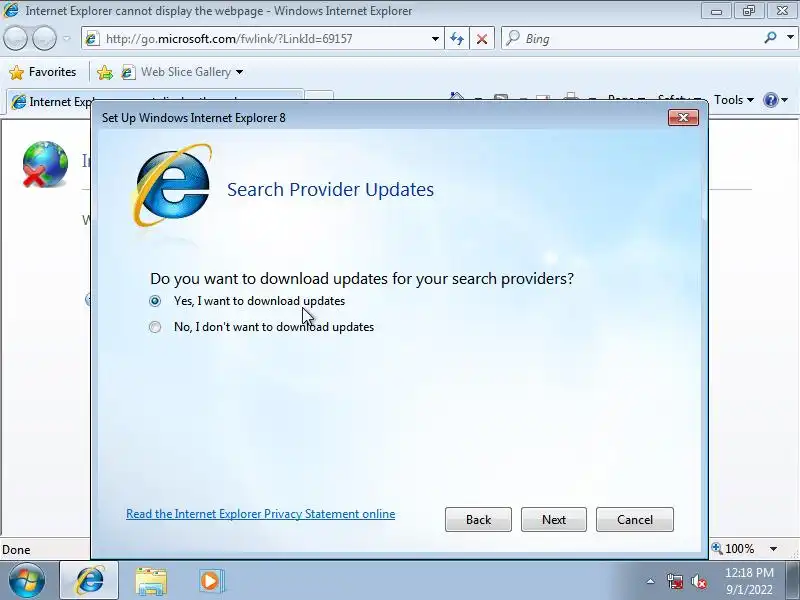The width and height of the screenshot is (800, 600).
Task: Close the Set Up Internet Explorer 8 dialog
Action: [x=683, y=118]
